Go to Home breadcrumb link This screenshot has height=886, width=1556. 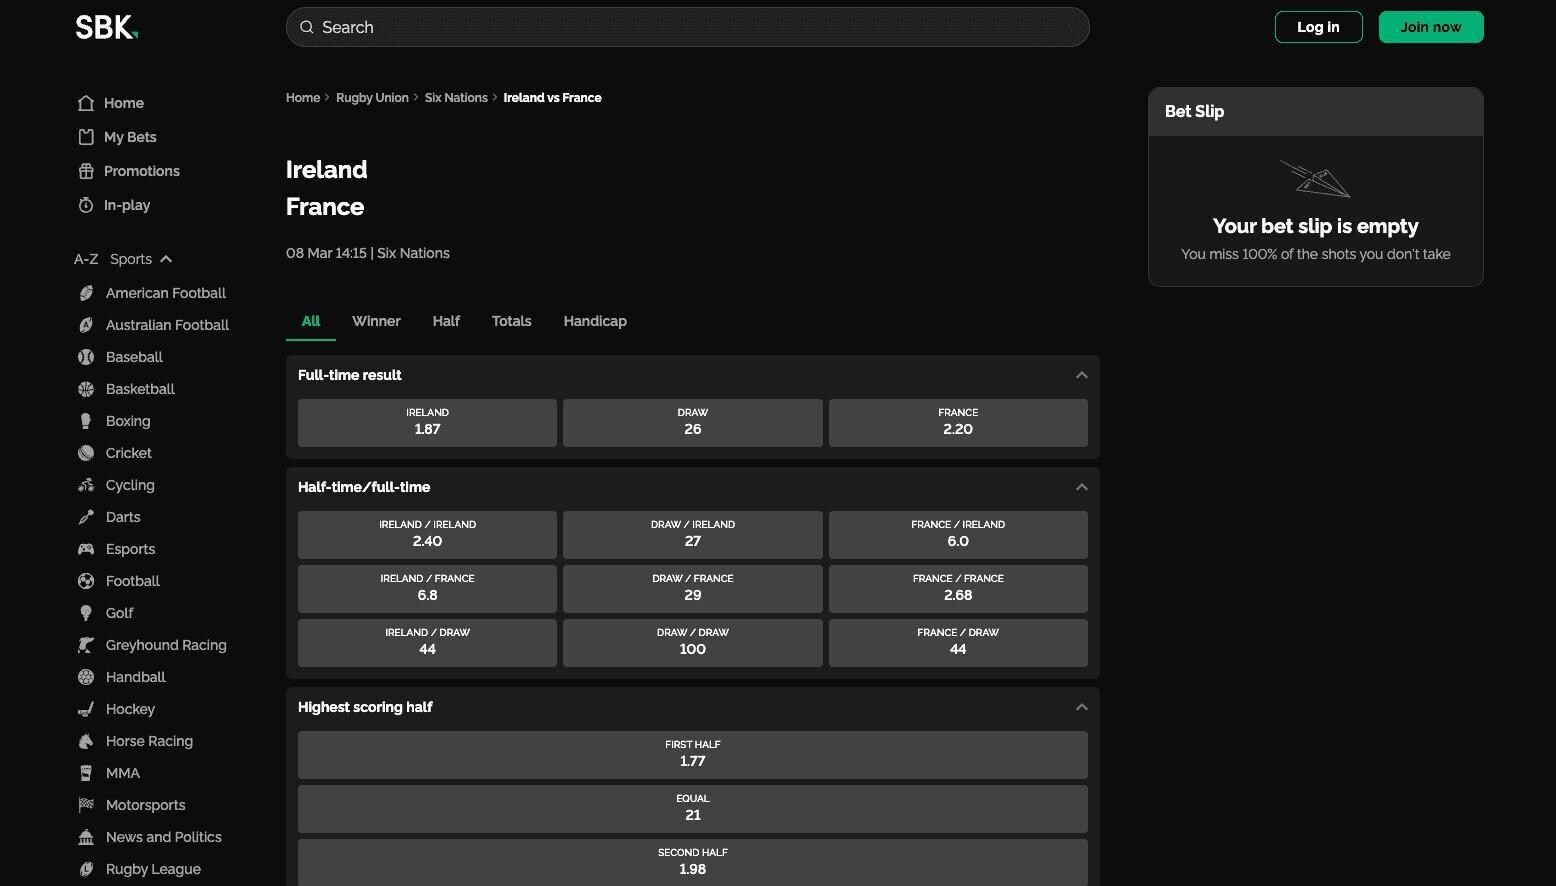(x=303, y=98)
